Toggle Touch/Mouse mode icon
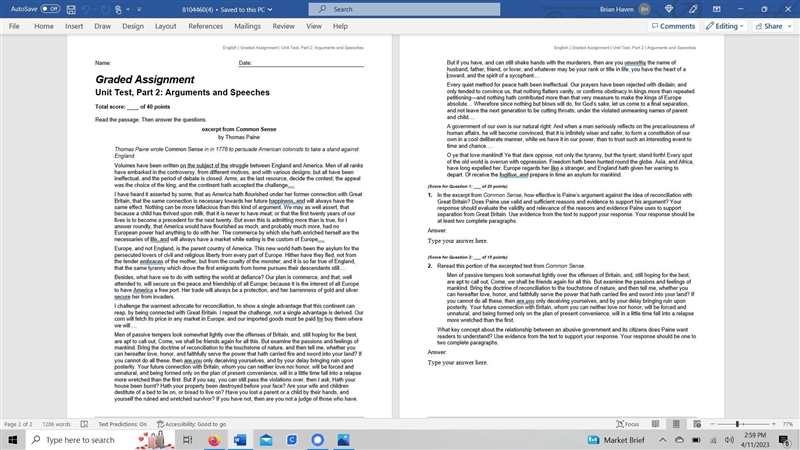 (118, 9)
